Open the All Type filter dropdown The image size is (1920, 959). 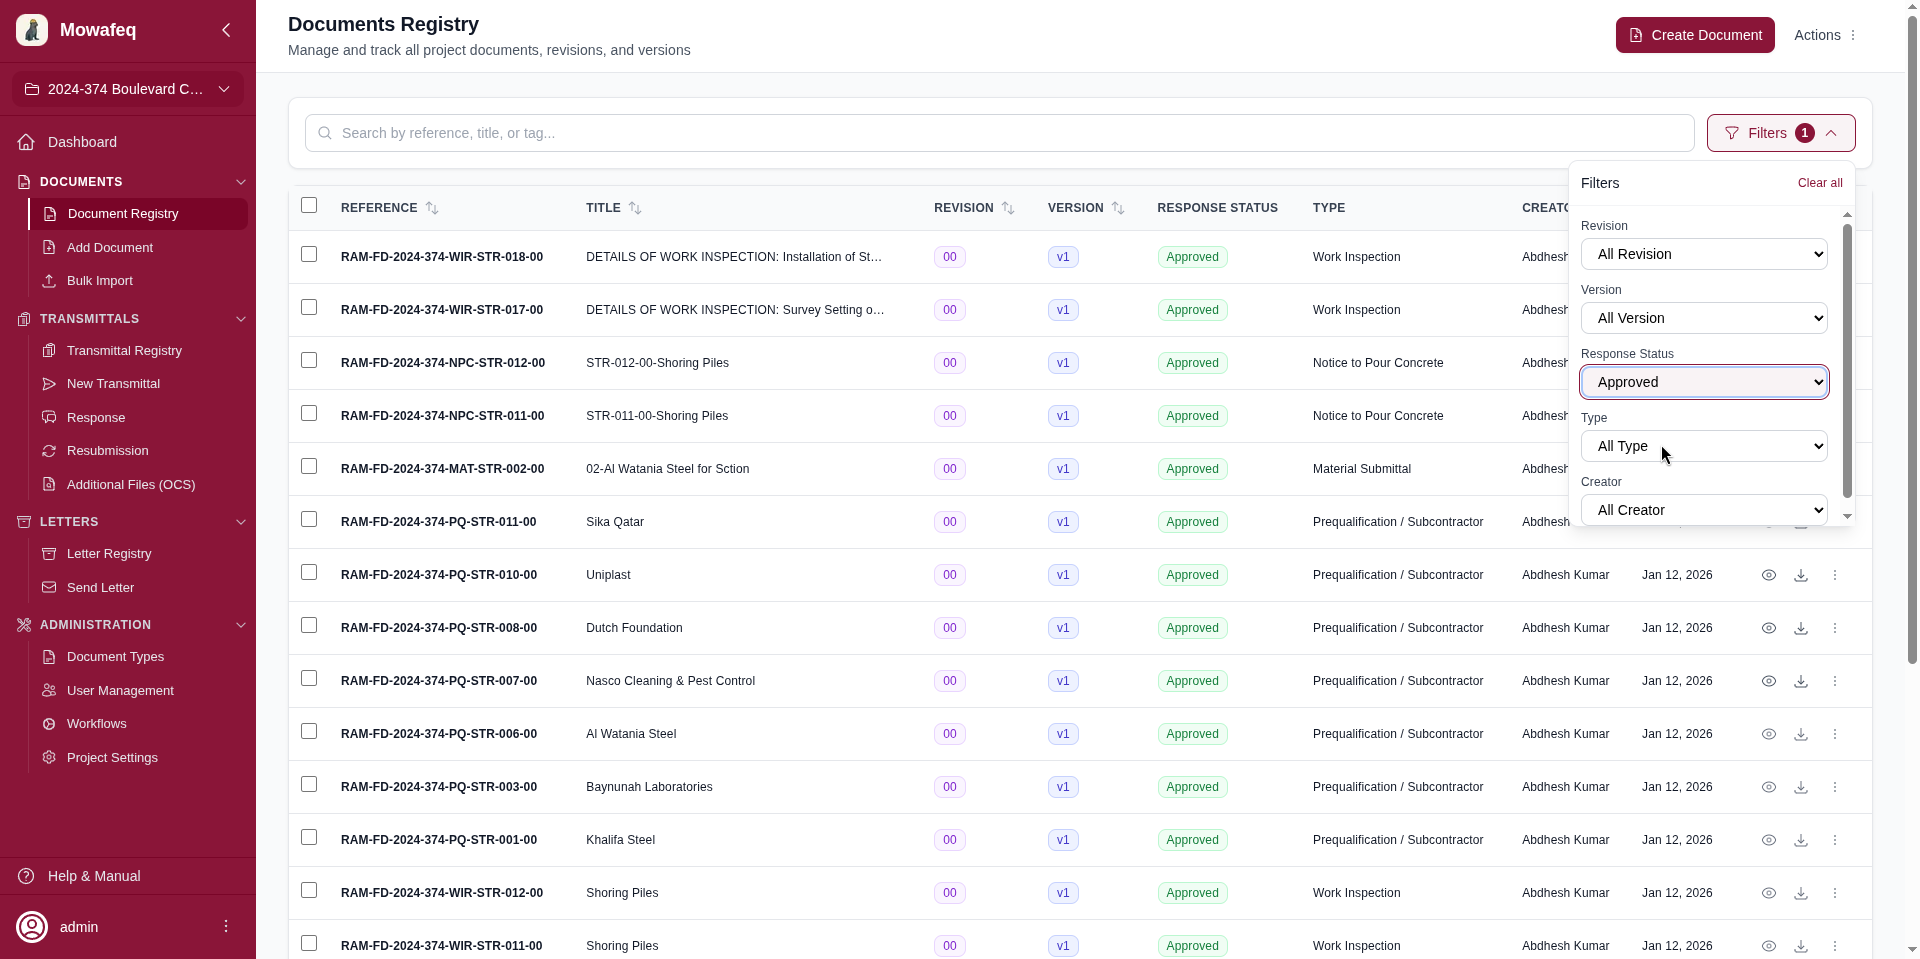1703,446
